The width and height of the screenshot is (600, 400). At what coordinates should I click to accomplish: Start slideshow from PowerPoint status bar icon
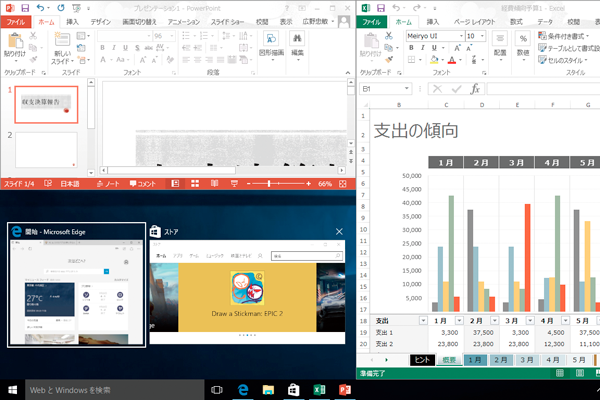click(x=234, y=184)
